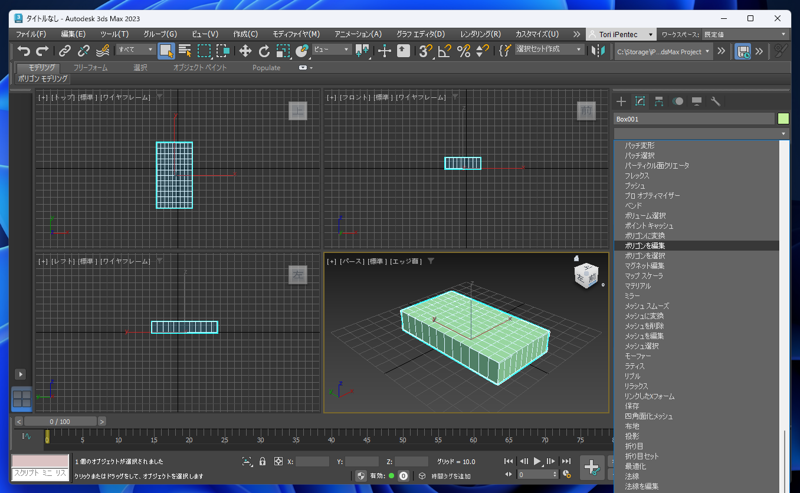Open the ワークスペース '既定値' dropdown
Screen dimensions: 800x493
pos(744,34)
